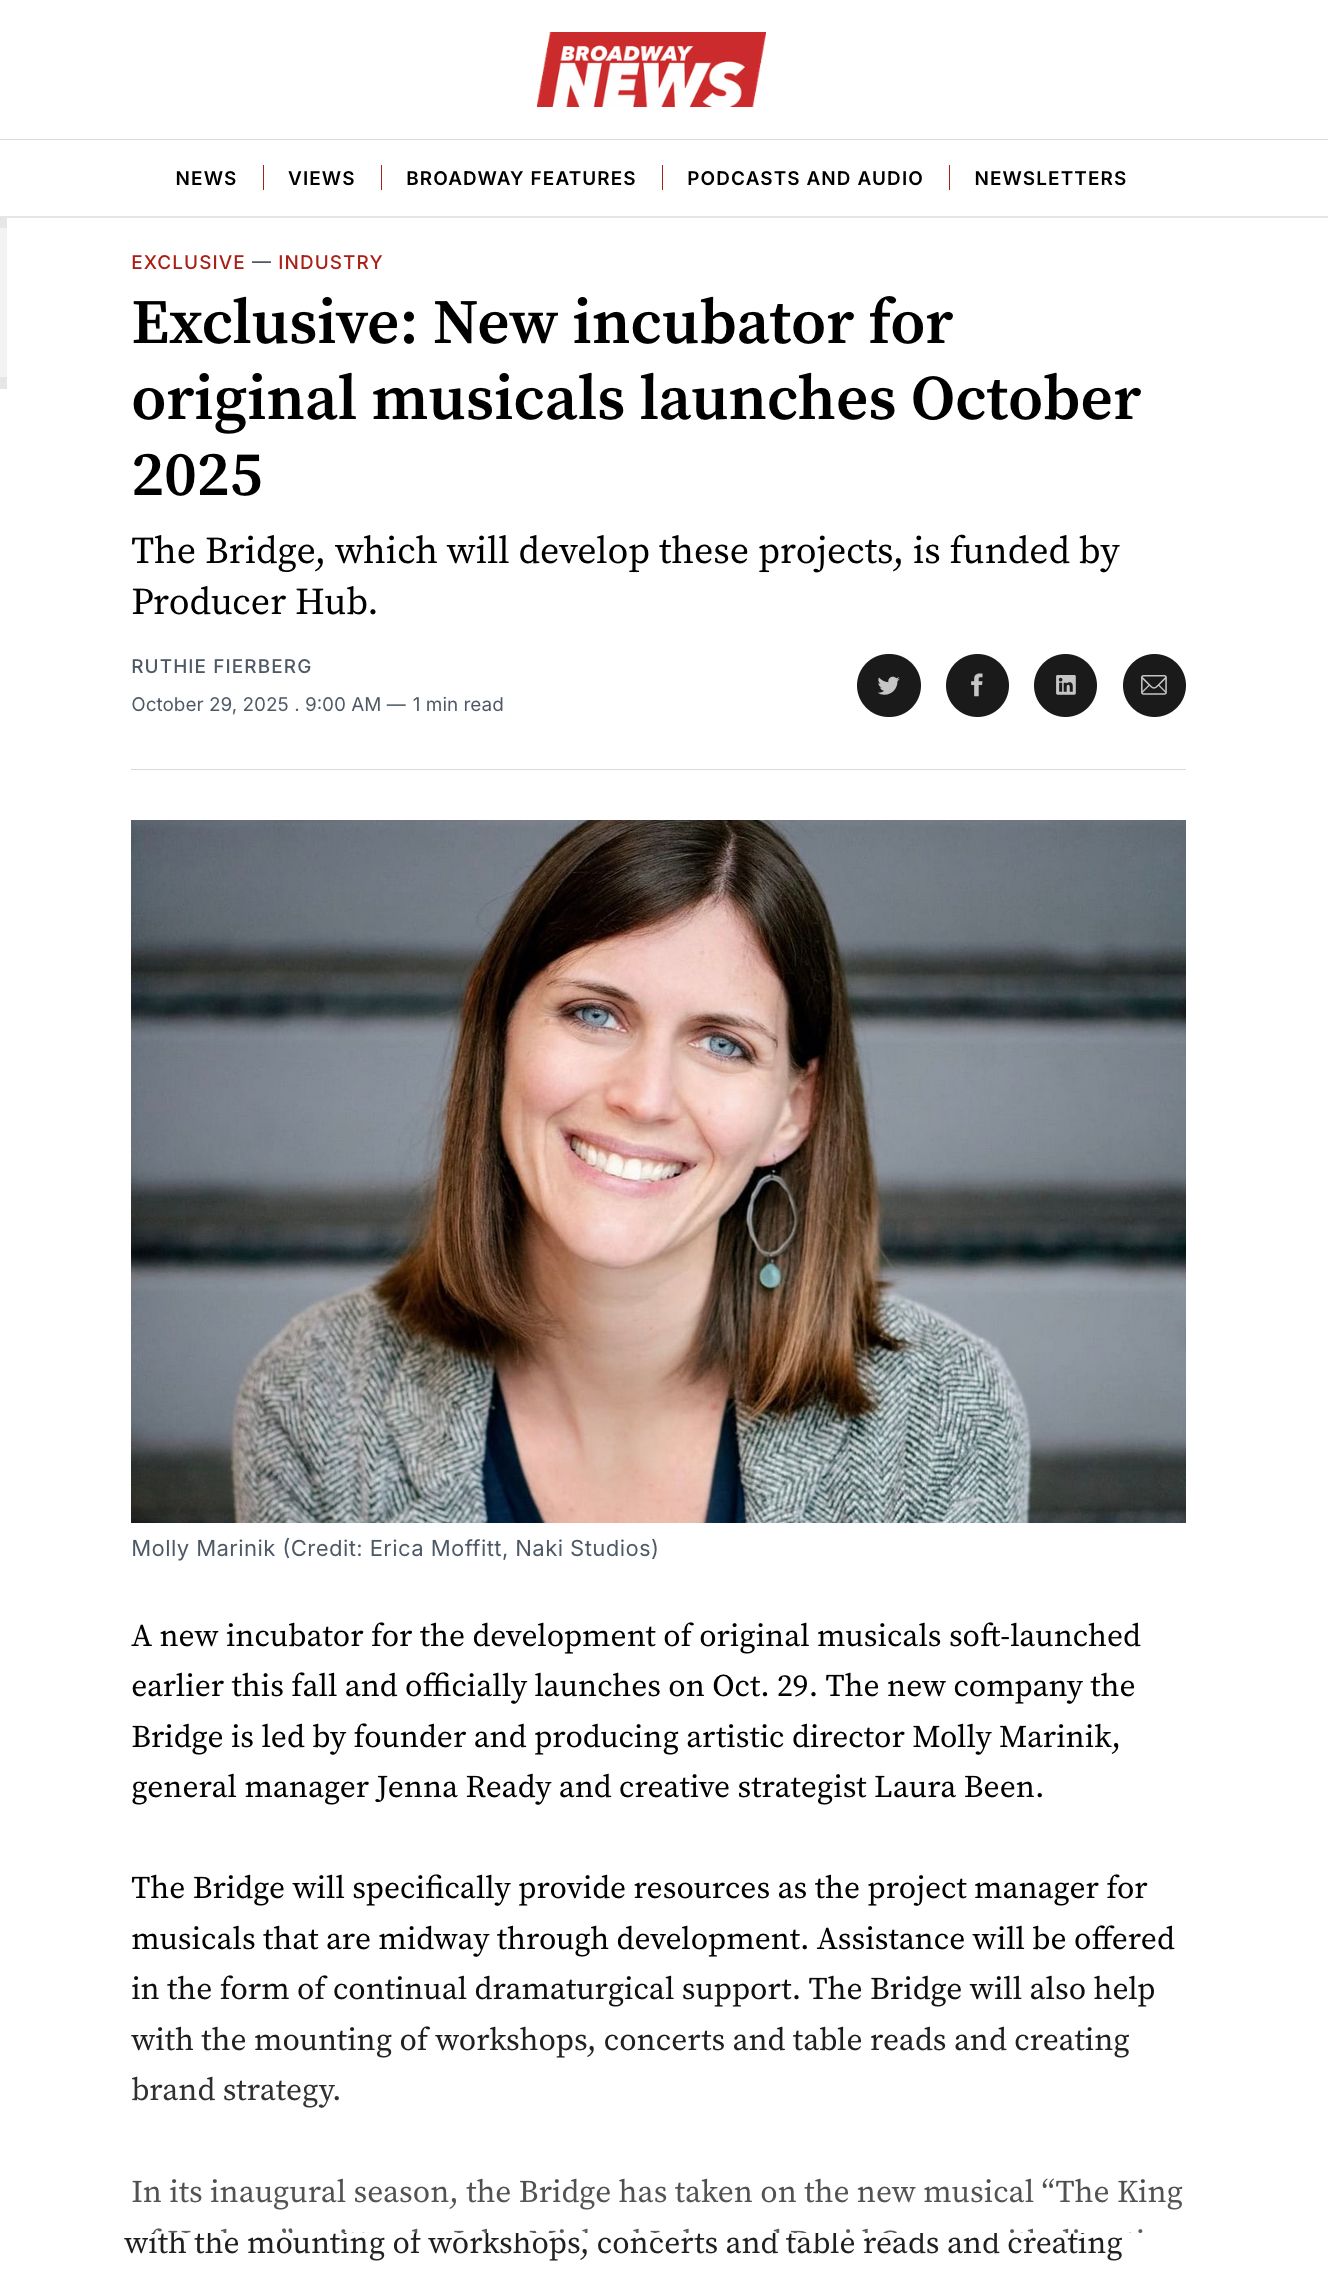1328x2278 pixels.
Task: Click the photo caption crediting Erica Moffitt
Action: point(394,1548)
